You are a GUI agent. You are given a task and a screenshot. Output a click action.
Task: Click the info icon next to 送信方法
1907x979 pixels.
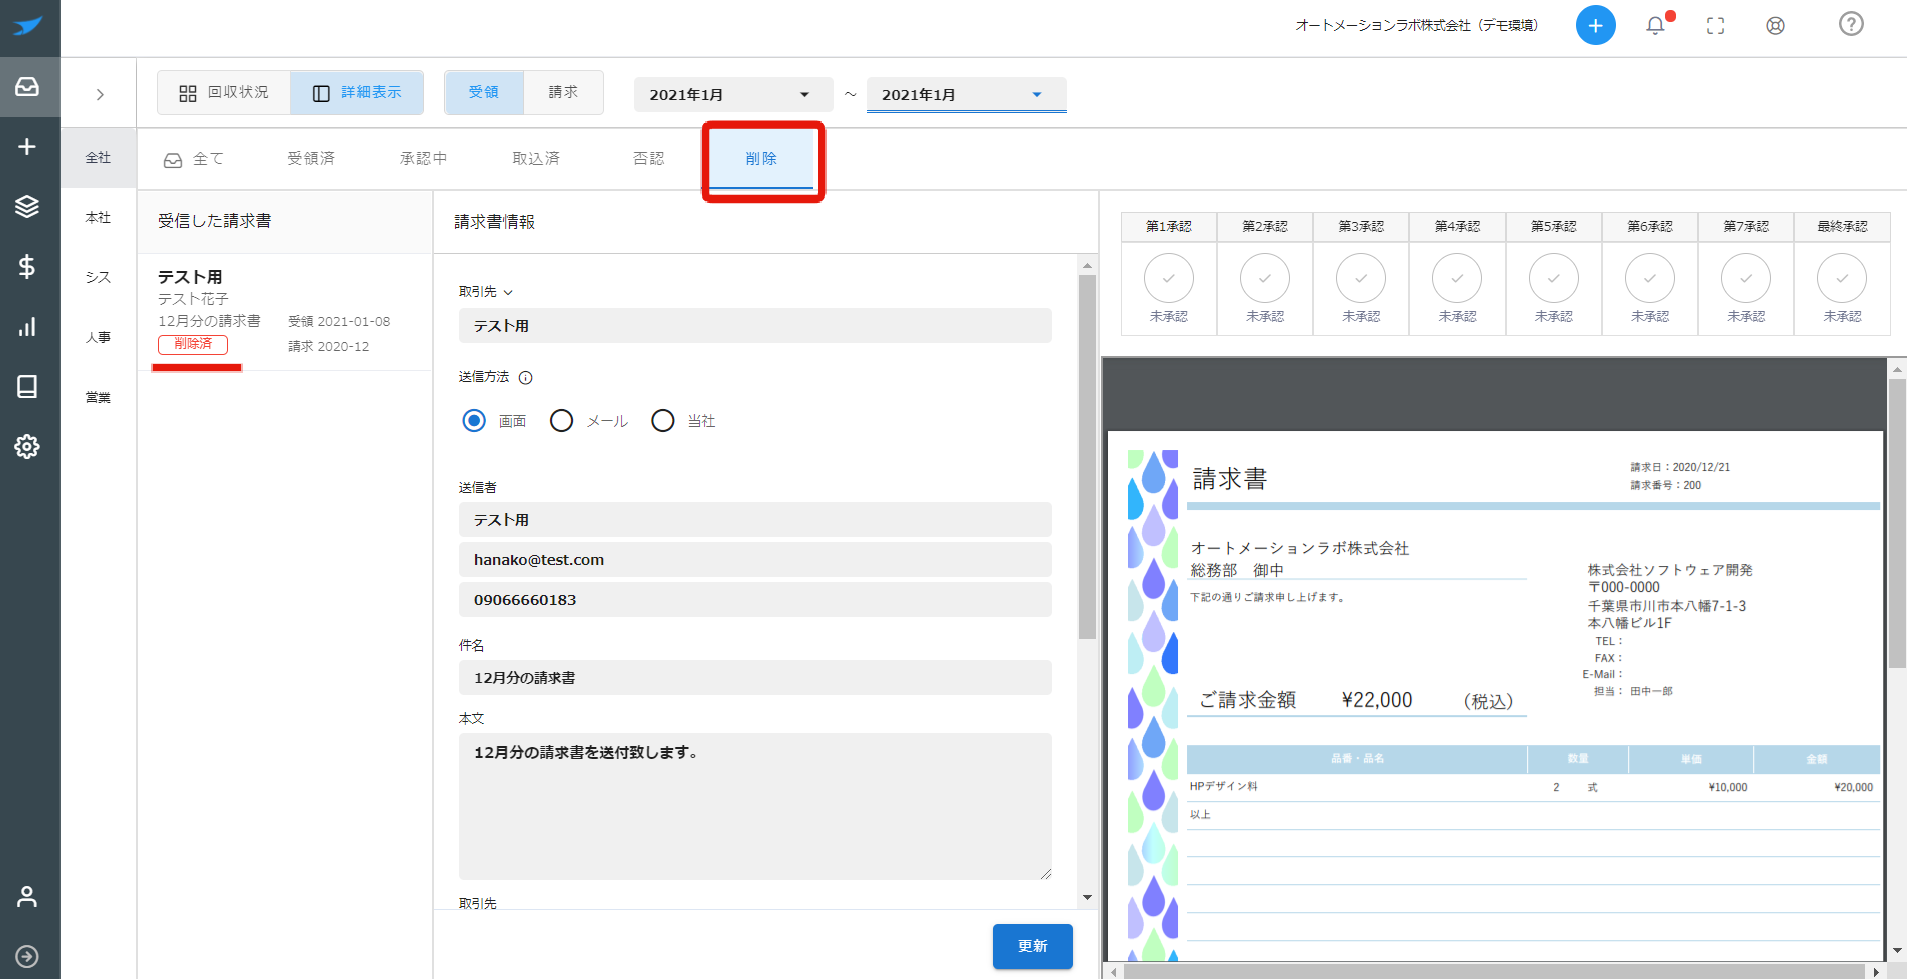click(526, 378)
